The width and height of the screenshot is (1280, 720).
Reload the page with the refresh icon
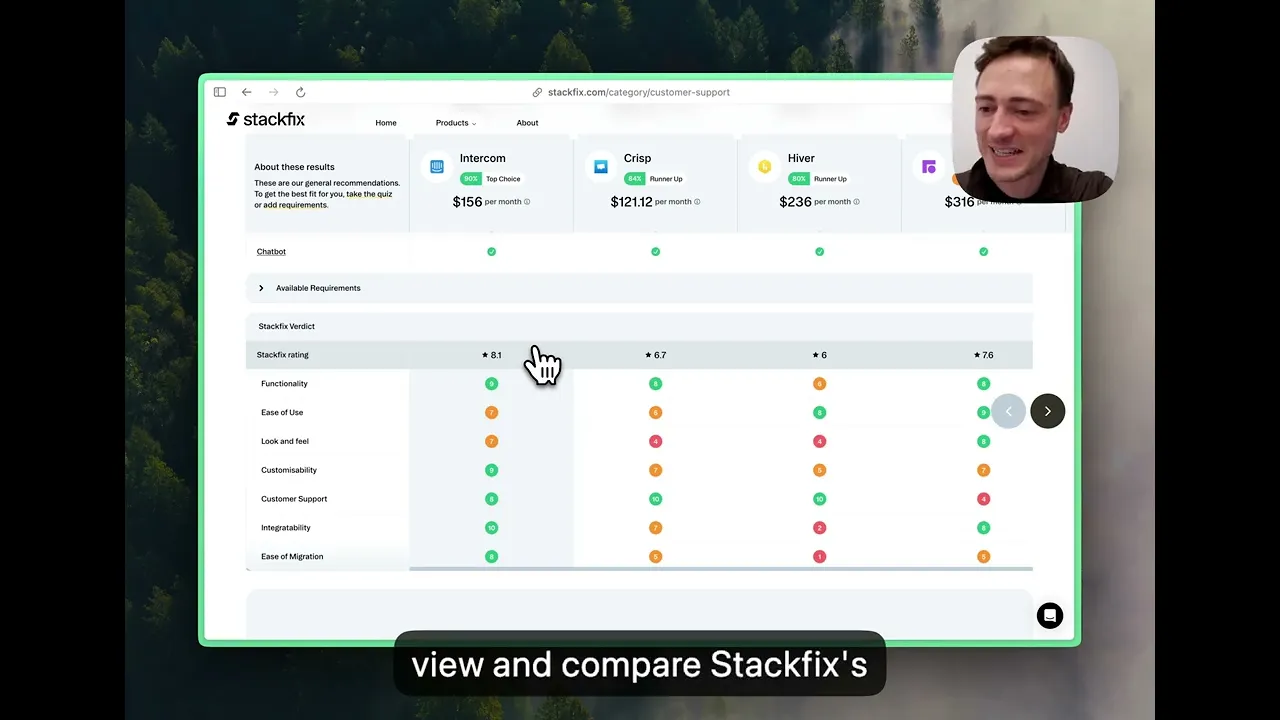[x=300, y=92]
